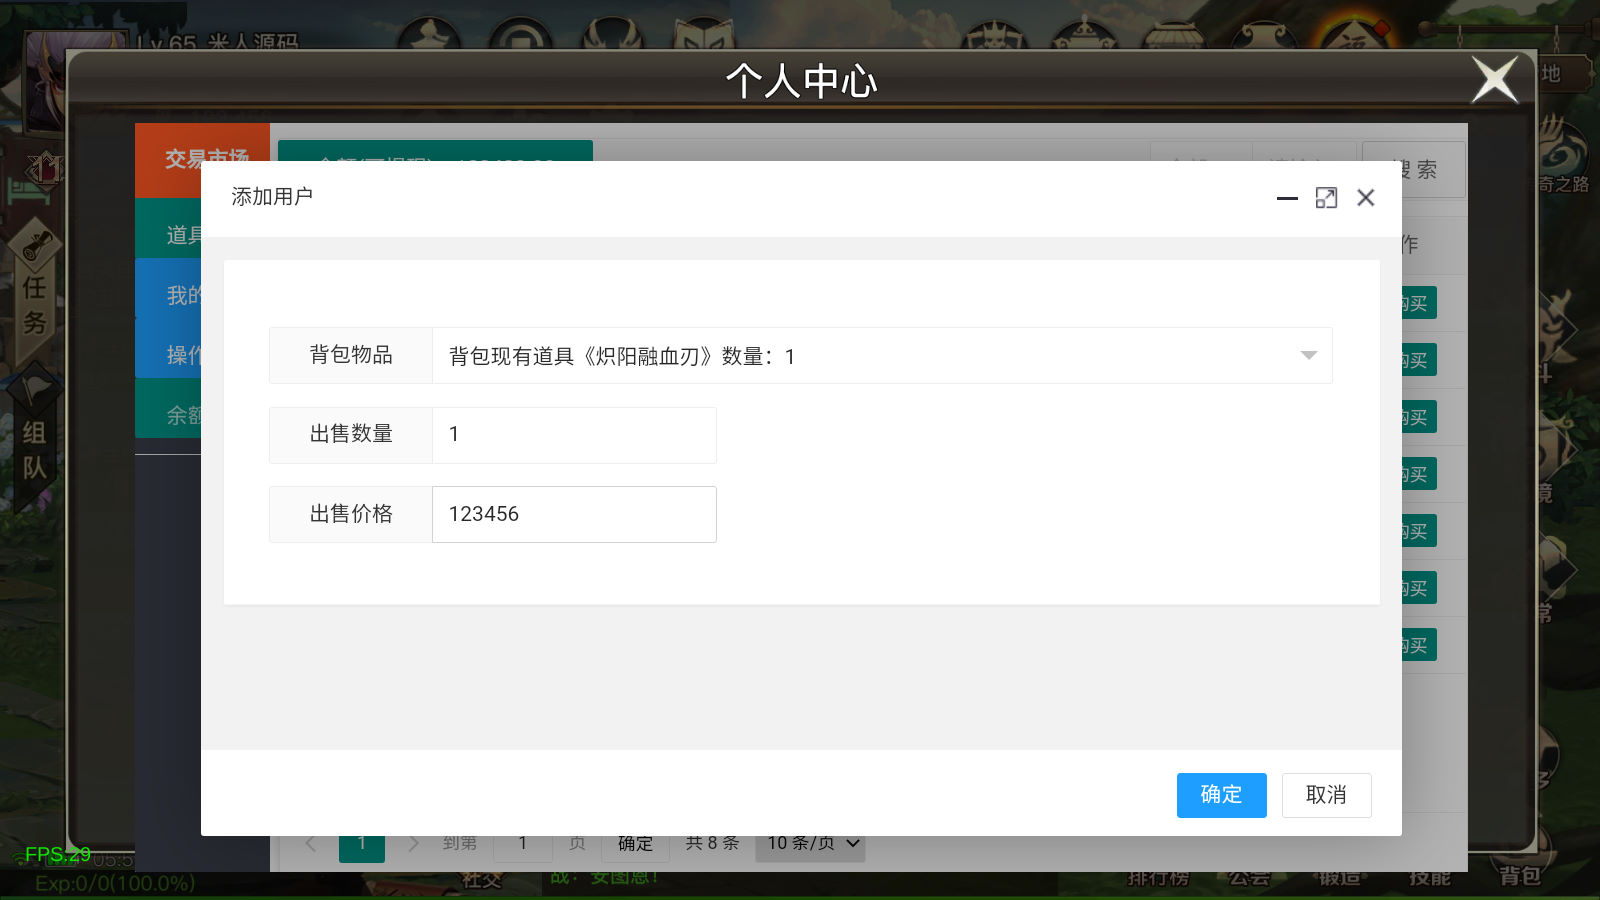This screenshot has width=1600, height=900.
Task: Open the sidebar tab starting with 我的
Action: pos(168,295)
